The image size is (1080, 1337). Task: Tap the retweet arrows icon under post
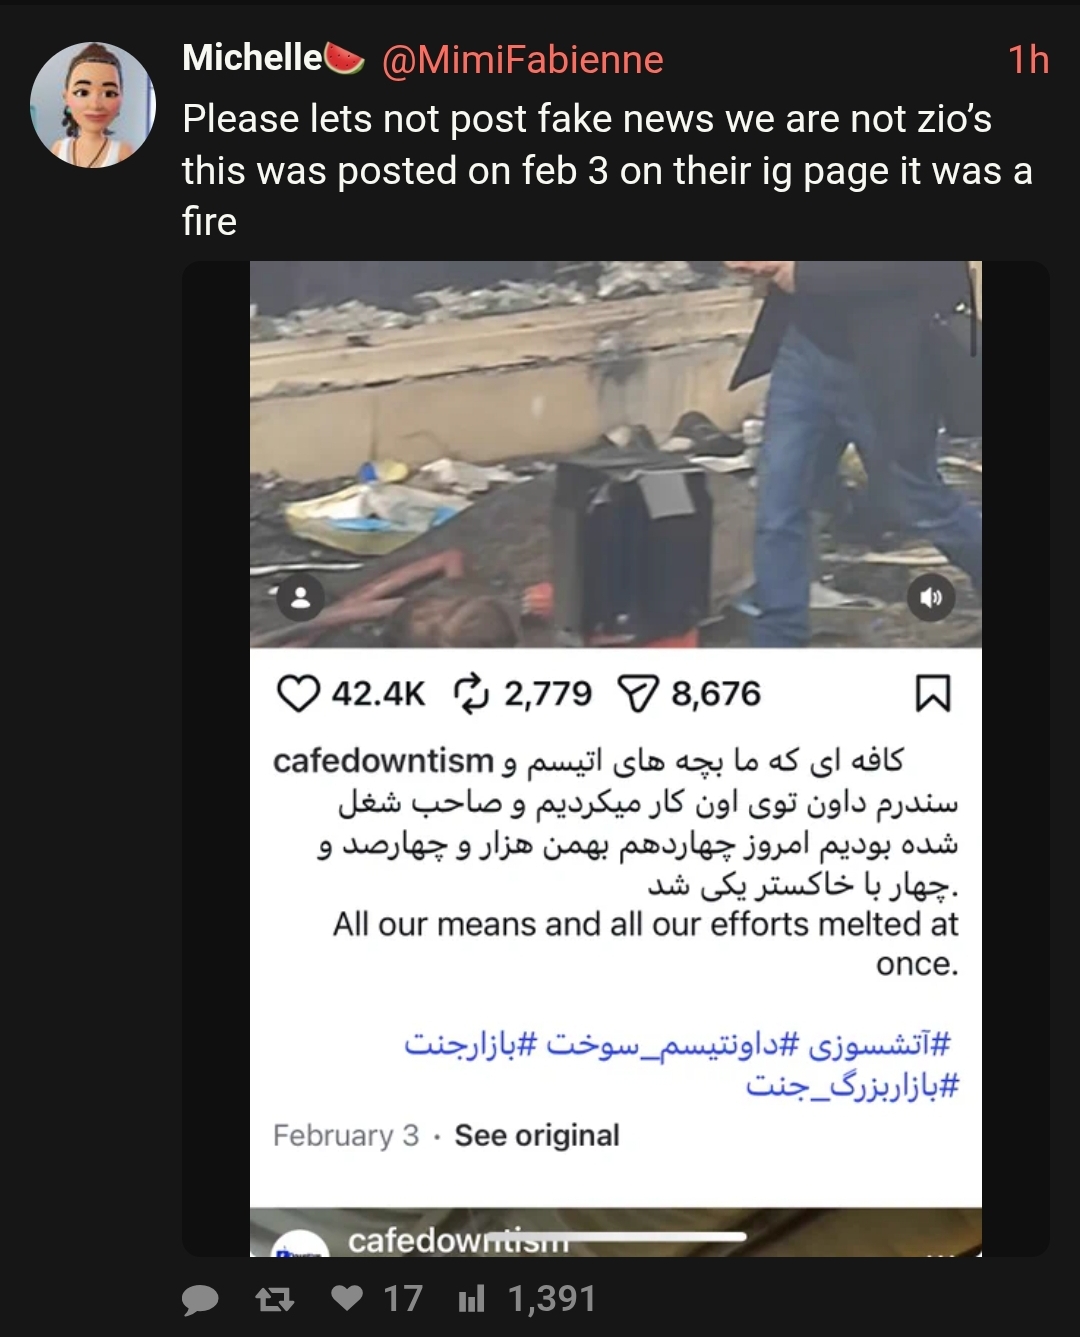click(x=275, y=1298)
